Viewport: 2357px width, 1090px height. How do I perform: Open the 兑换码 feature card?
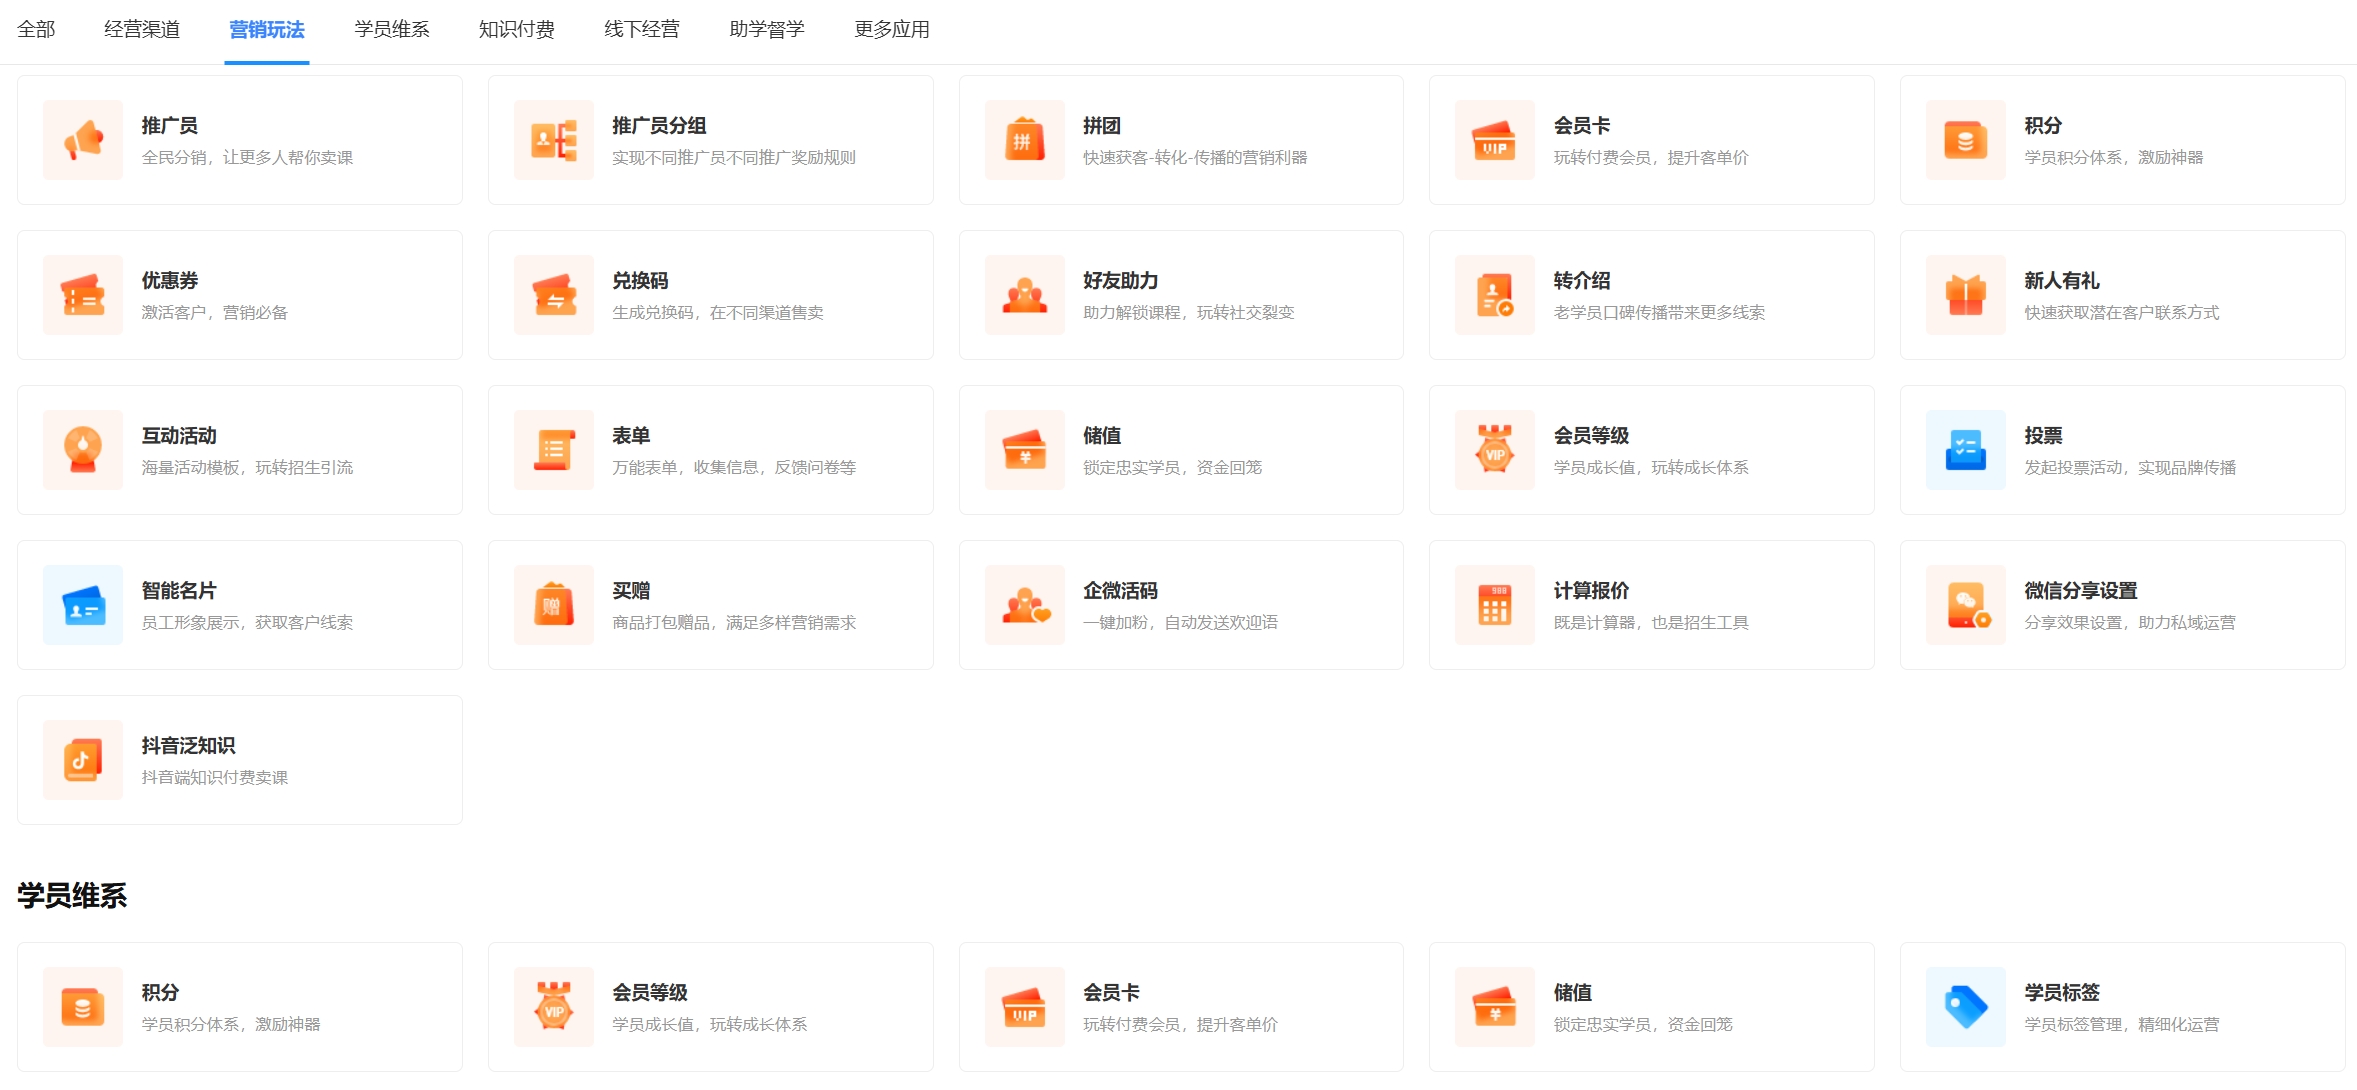point(710,295)
